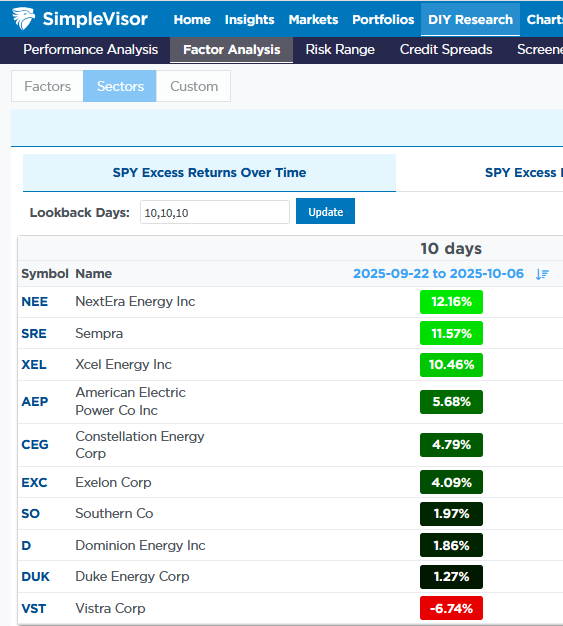The height and width of the screenshot is (626, 563).
Task: Click the 11.57% value cell for Sempra
Action: (451, 333)
